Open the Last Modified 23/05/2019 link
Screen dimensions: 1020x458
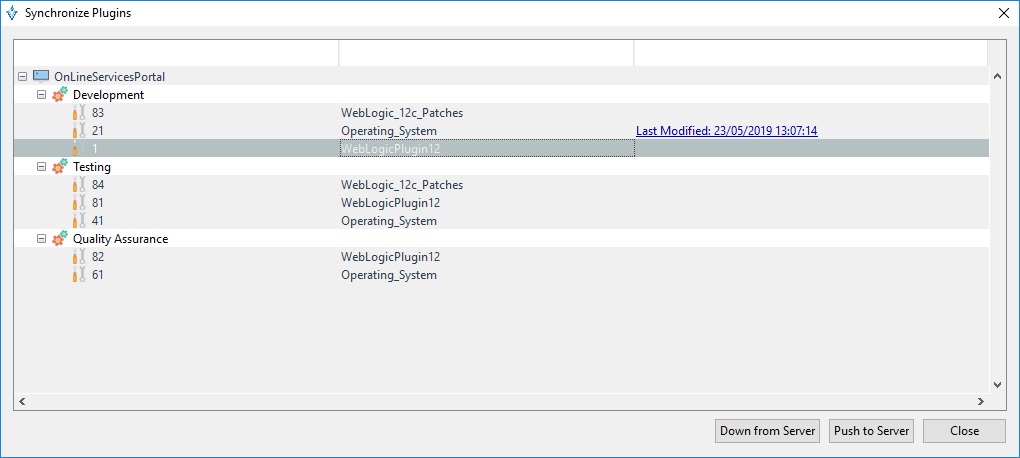tap(726, 131)
